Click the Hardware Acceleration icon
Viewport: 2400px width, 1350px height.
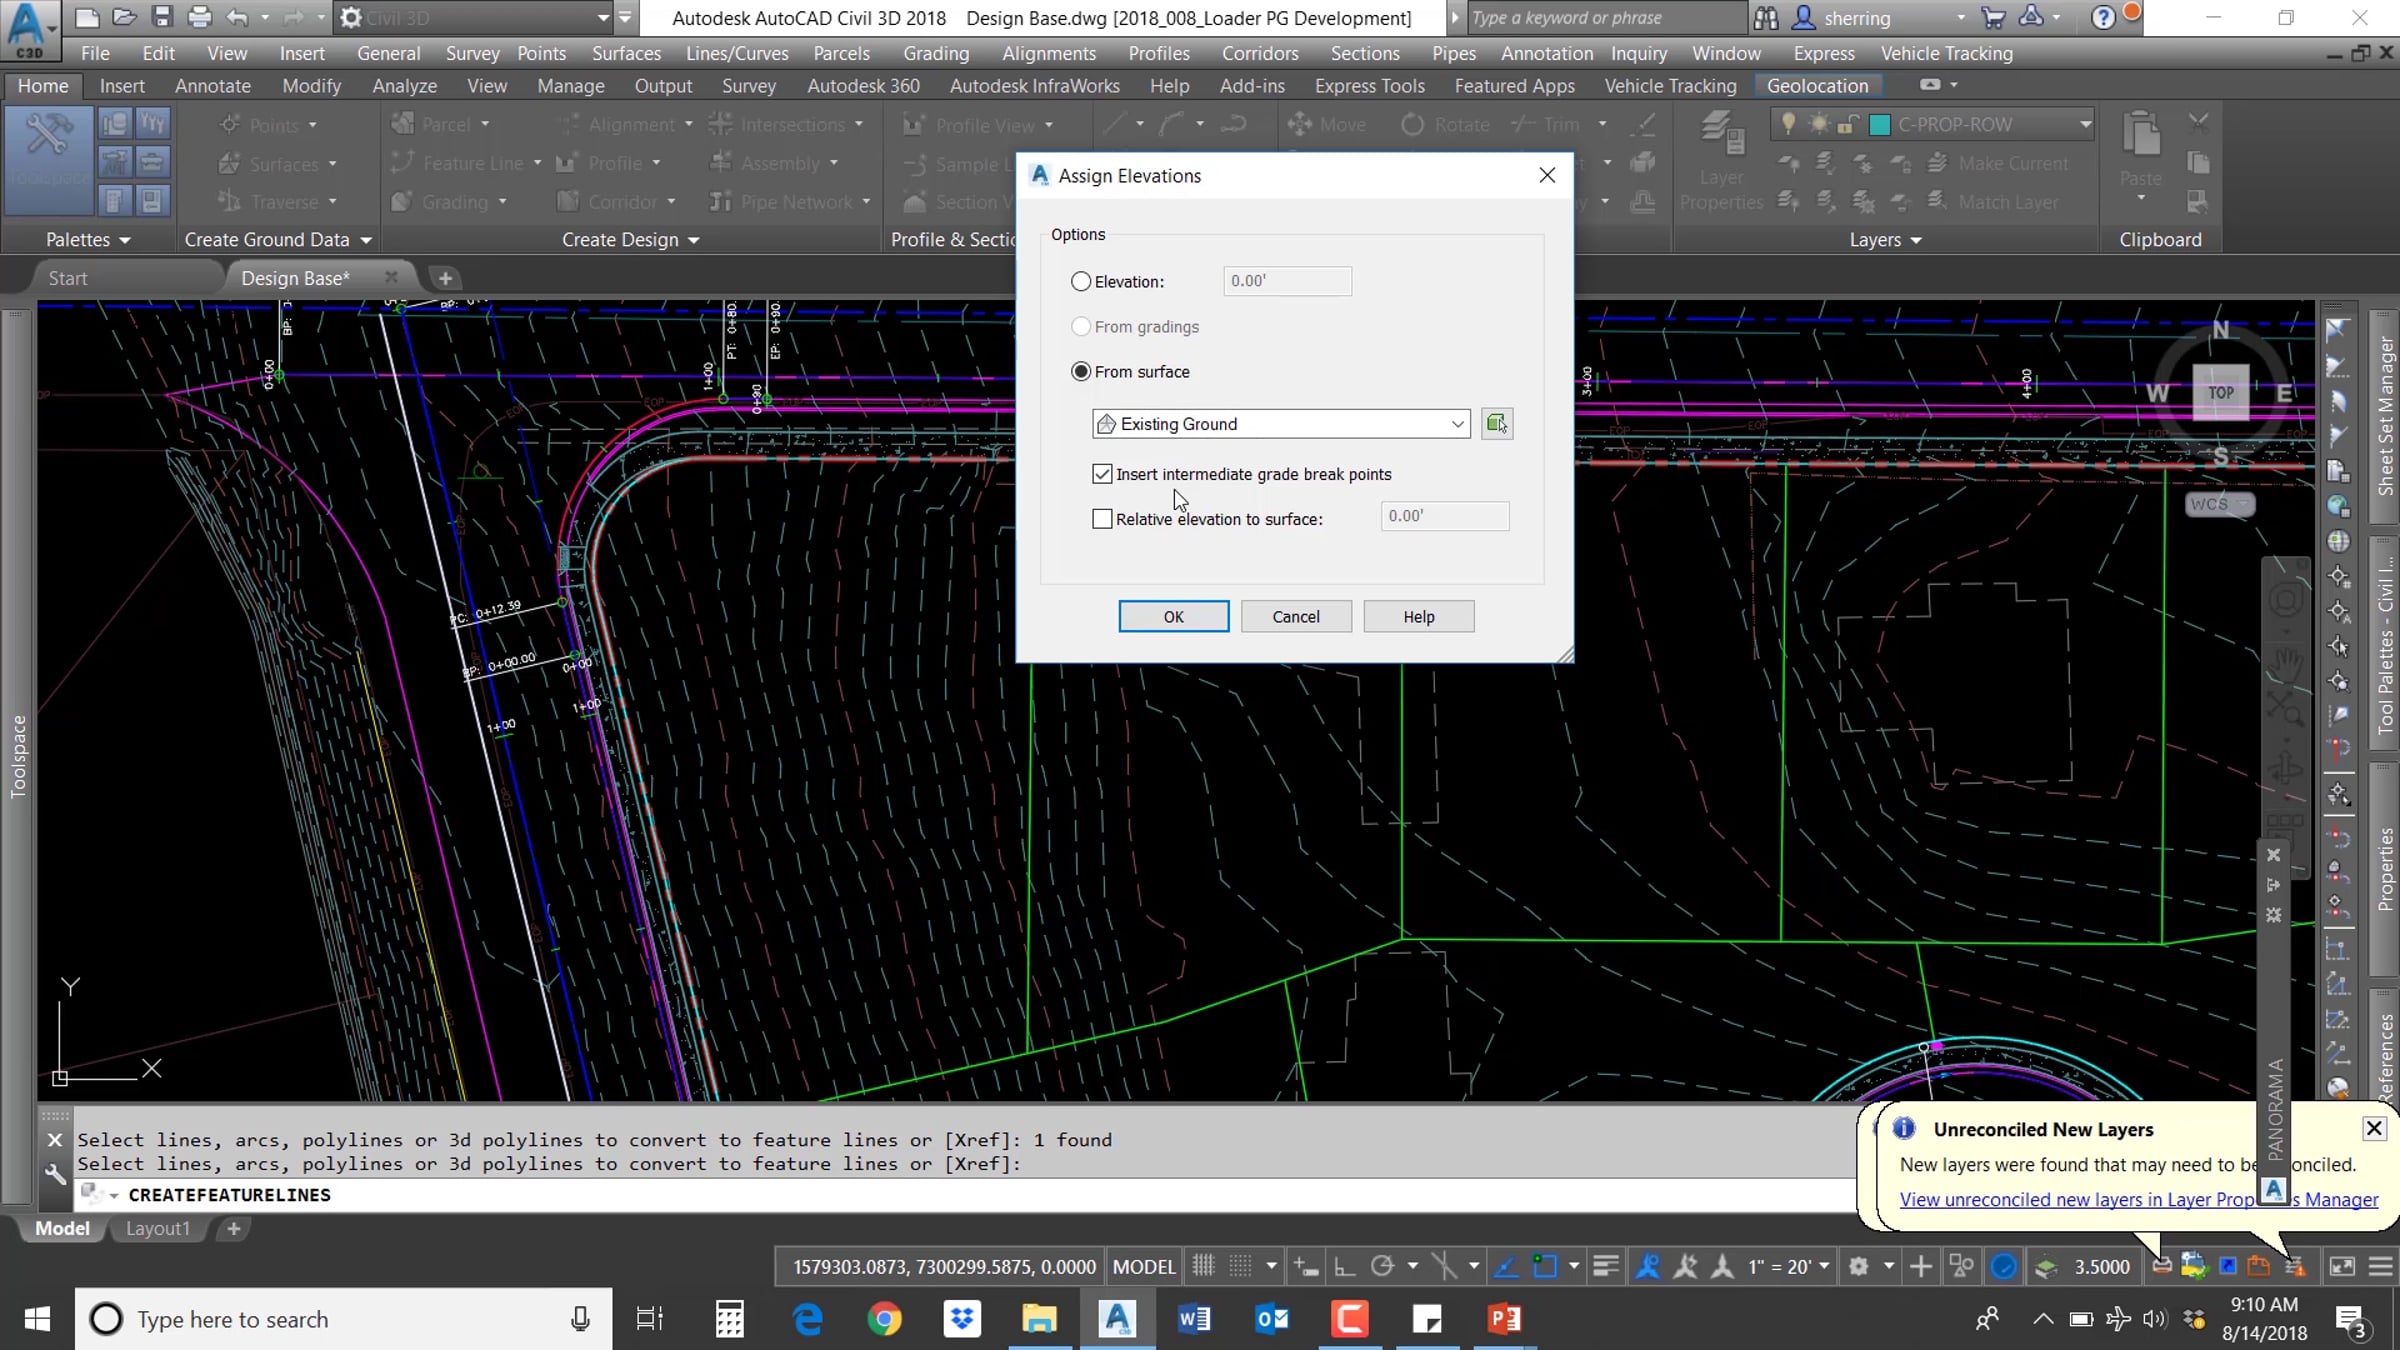pyautogui.click(x=2004, y=1267)
